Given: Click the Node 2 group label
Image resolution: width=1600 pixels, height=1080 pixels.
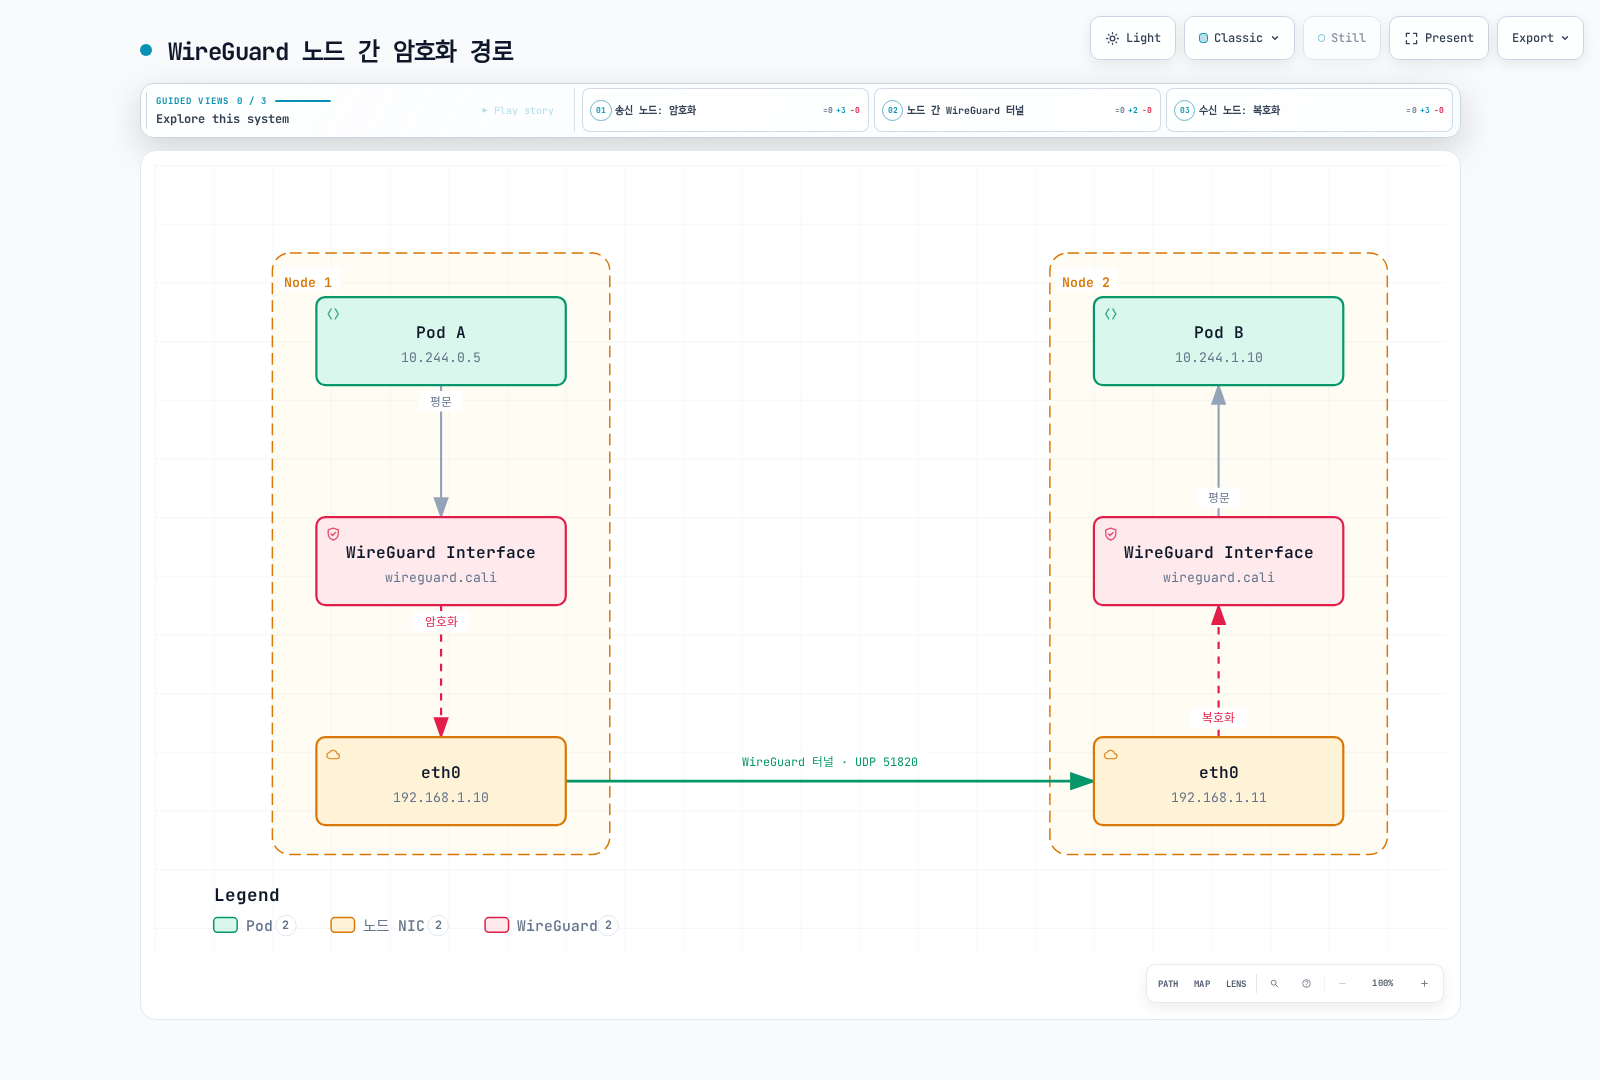Looking at the screenshot, I should point(1086,283).
